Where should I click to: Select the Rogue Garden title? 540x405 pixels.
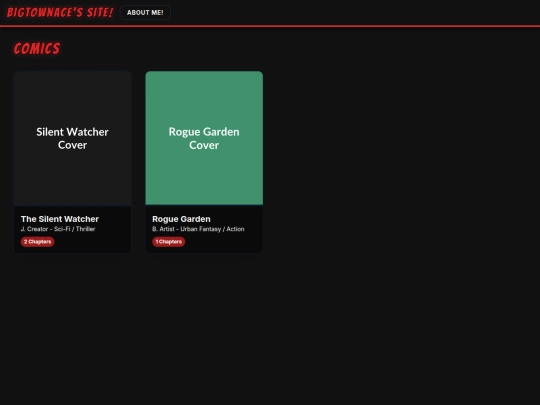pos(181,219)
